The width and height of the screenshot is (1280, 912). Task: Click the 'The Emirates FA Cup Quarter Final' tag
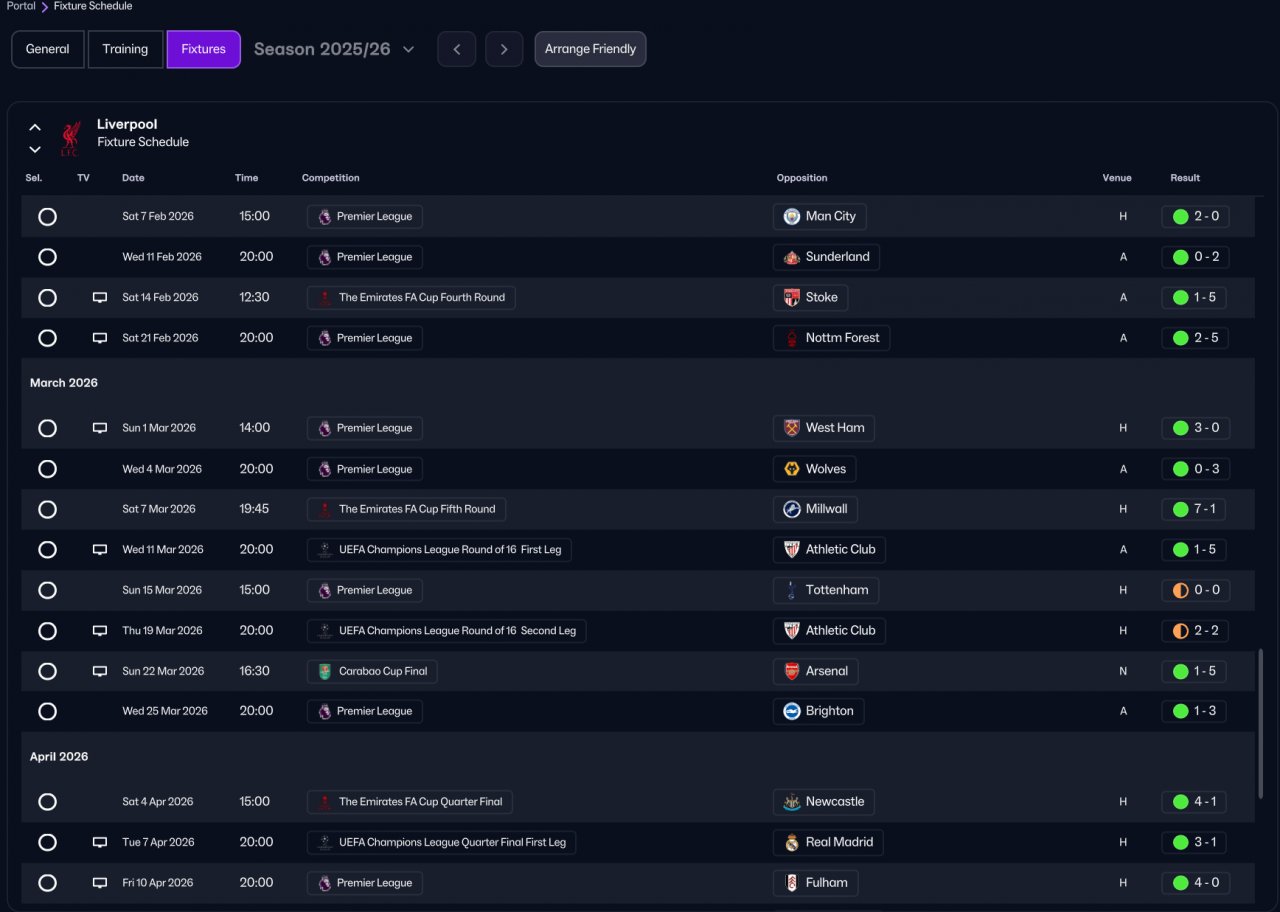(x=410, y=802)
